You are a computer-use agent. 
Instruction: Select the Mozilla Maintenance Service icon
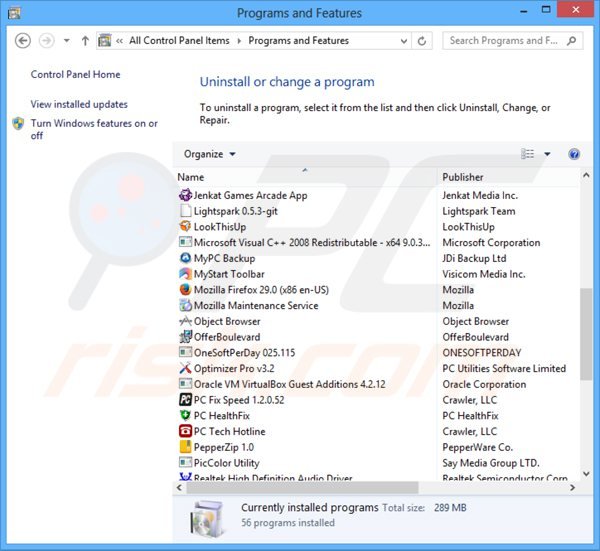pyautogui.click(x=185, y=305)
